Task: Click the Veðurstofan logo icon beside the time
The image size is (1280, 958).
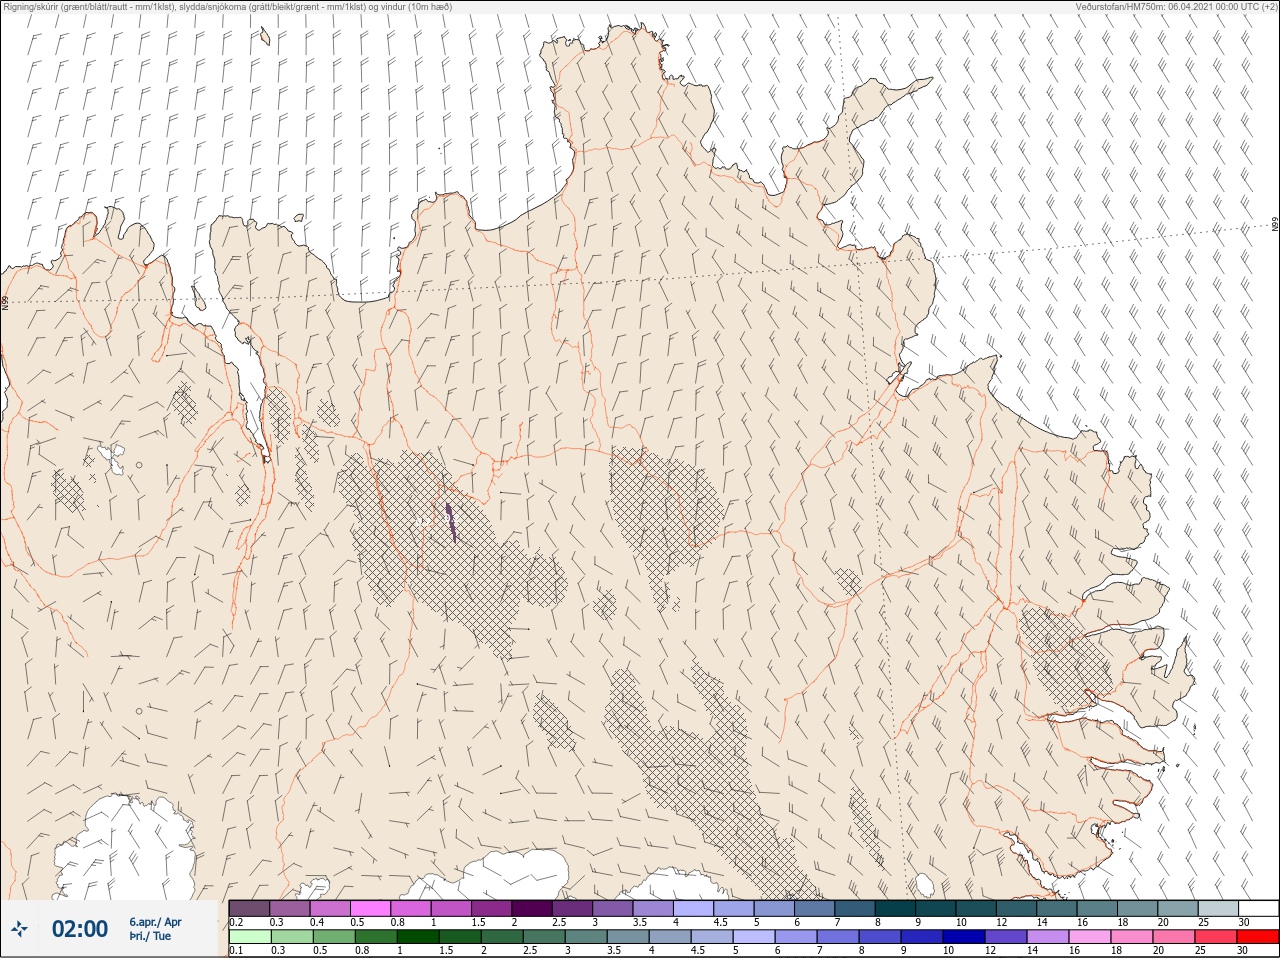Action: click(20, 929)
